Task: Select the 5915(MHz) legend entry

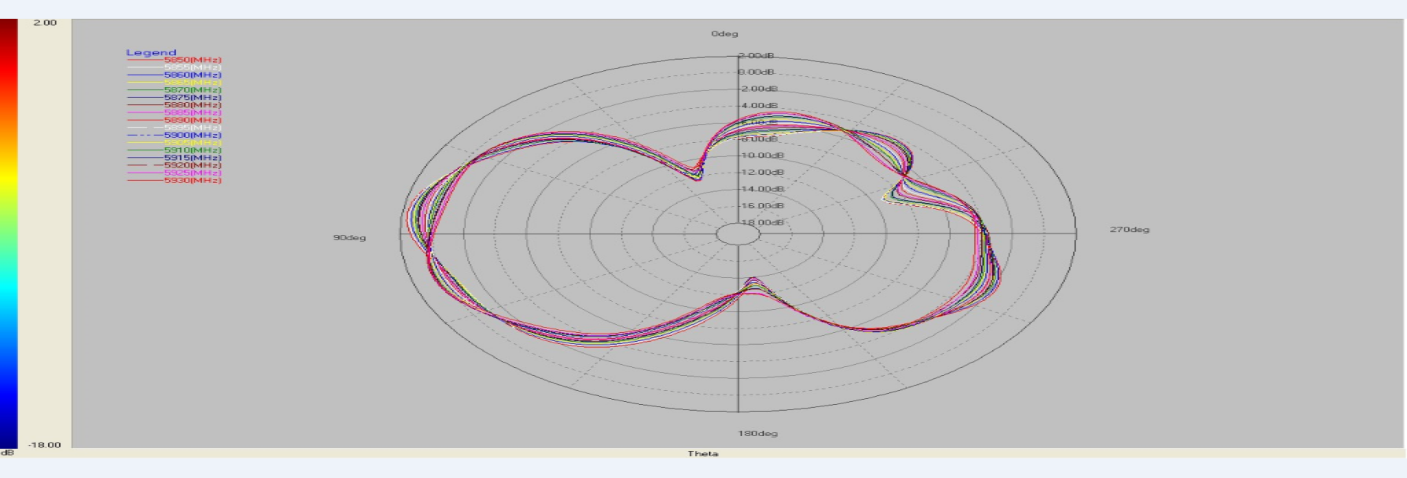Action: (174, 157)
